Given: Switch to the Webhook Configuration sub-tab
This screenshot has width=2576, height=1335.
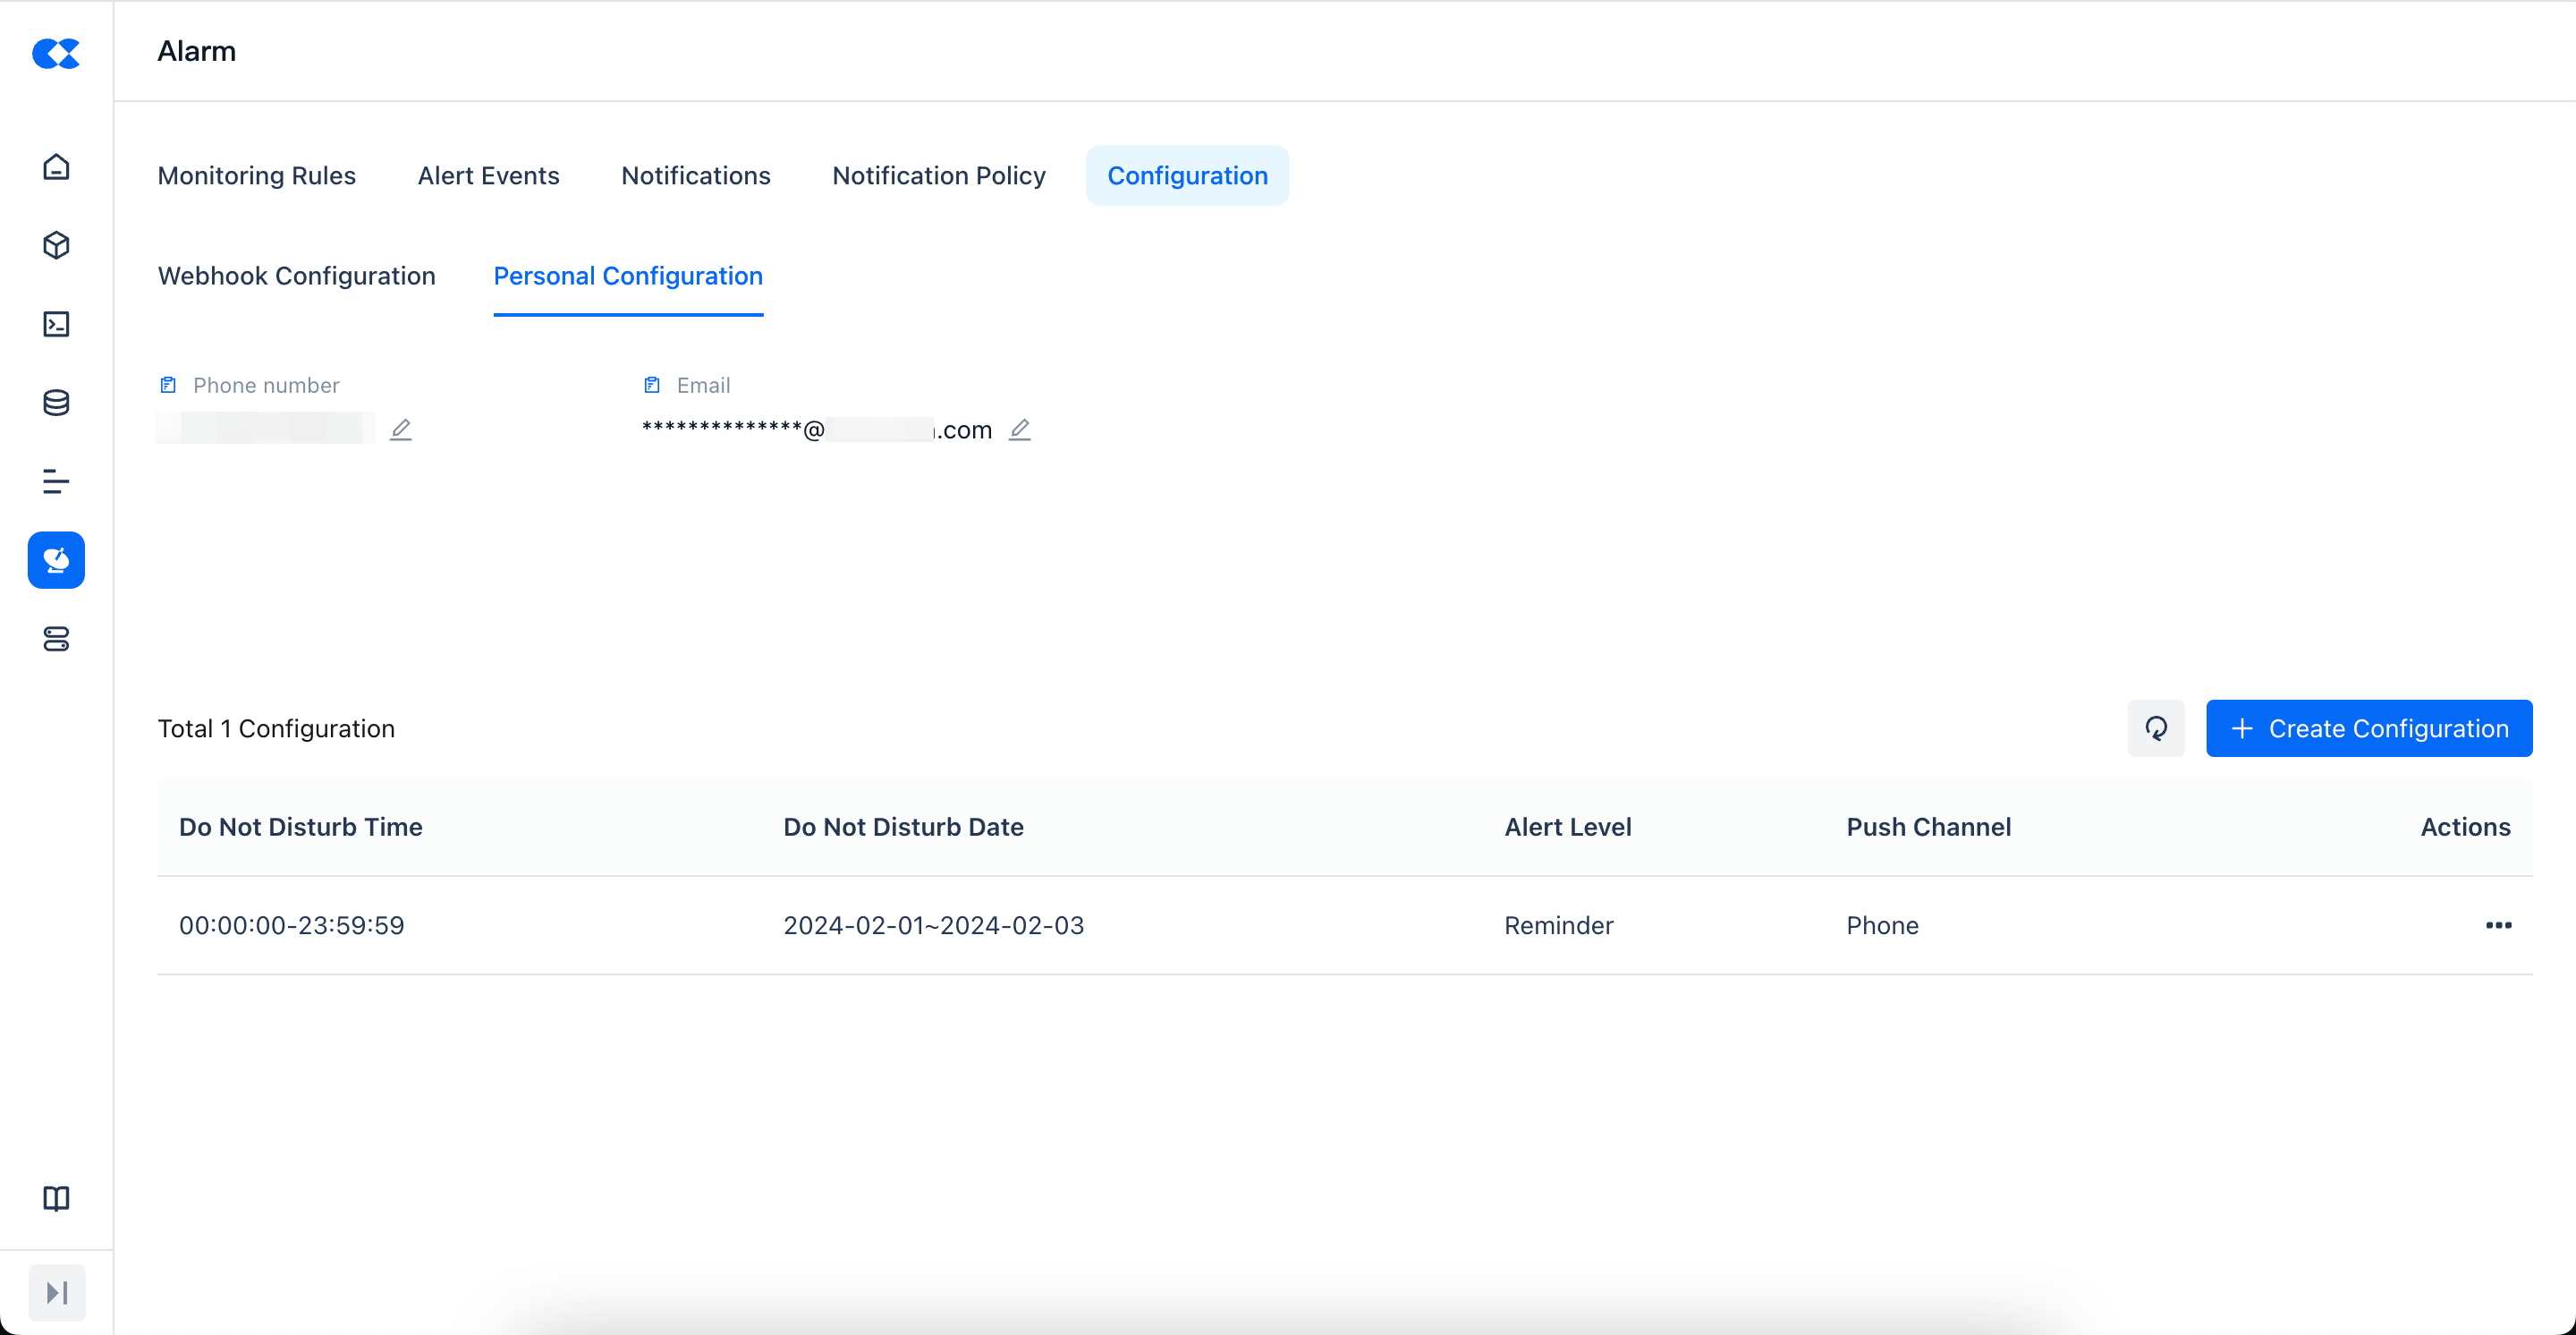Looking at the screenshot, I should [x=297, y=276].
